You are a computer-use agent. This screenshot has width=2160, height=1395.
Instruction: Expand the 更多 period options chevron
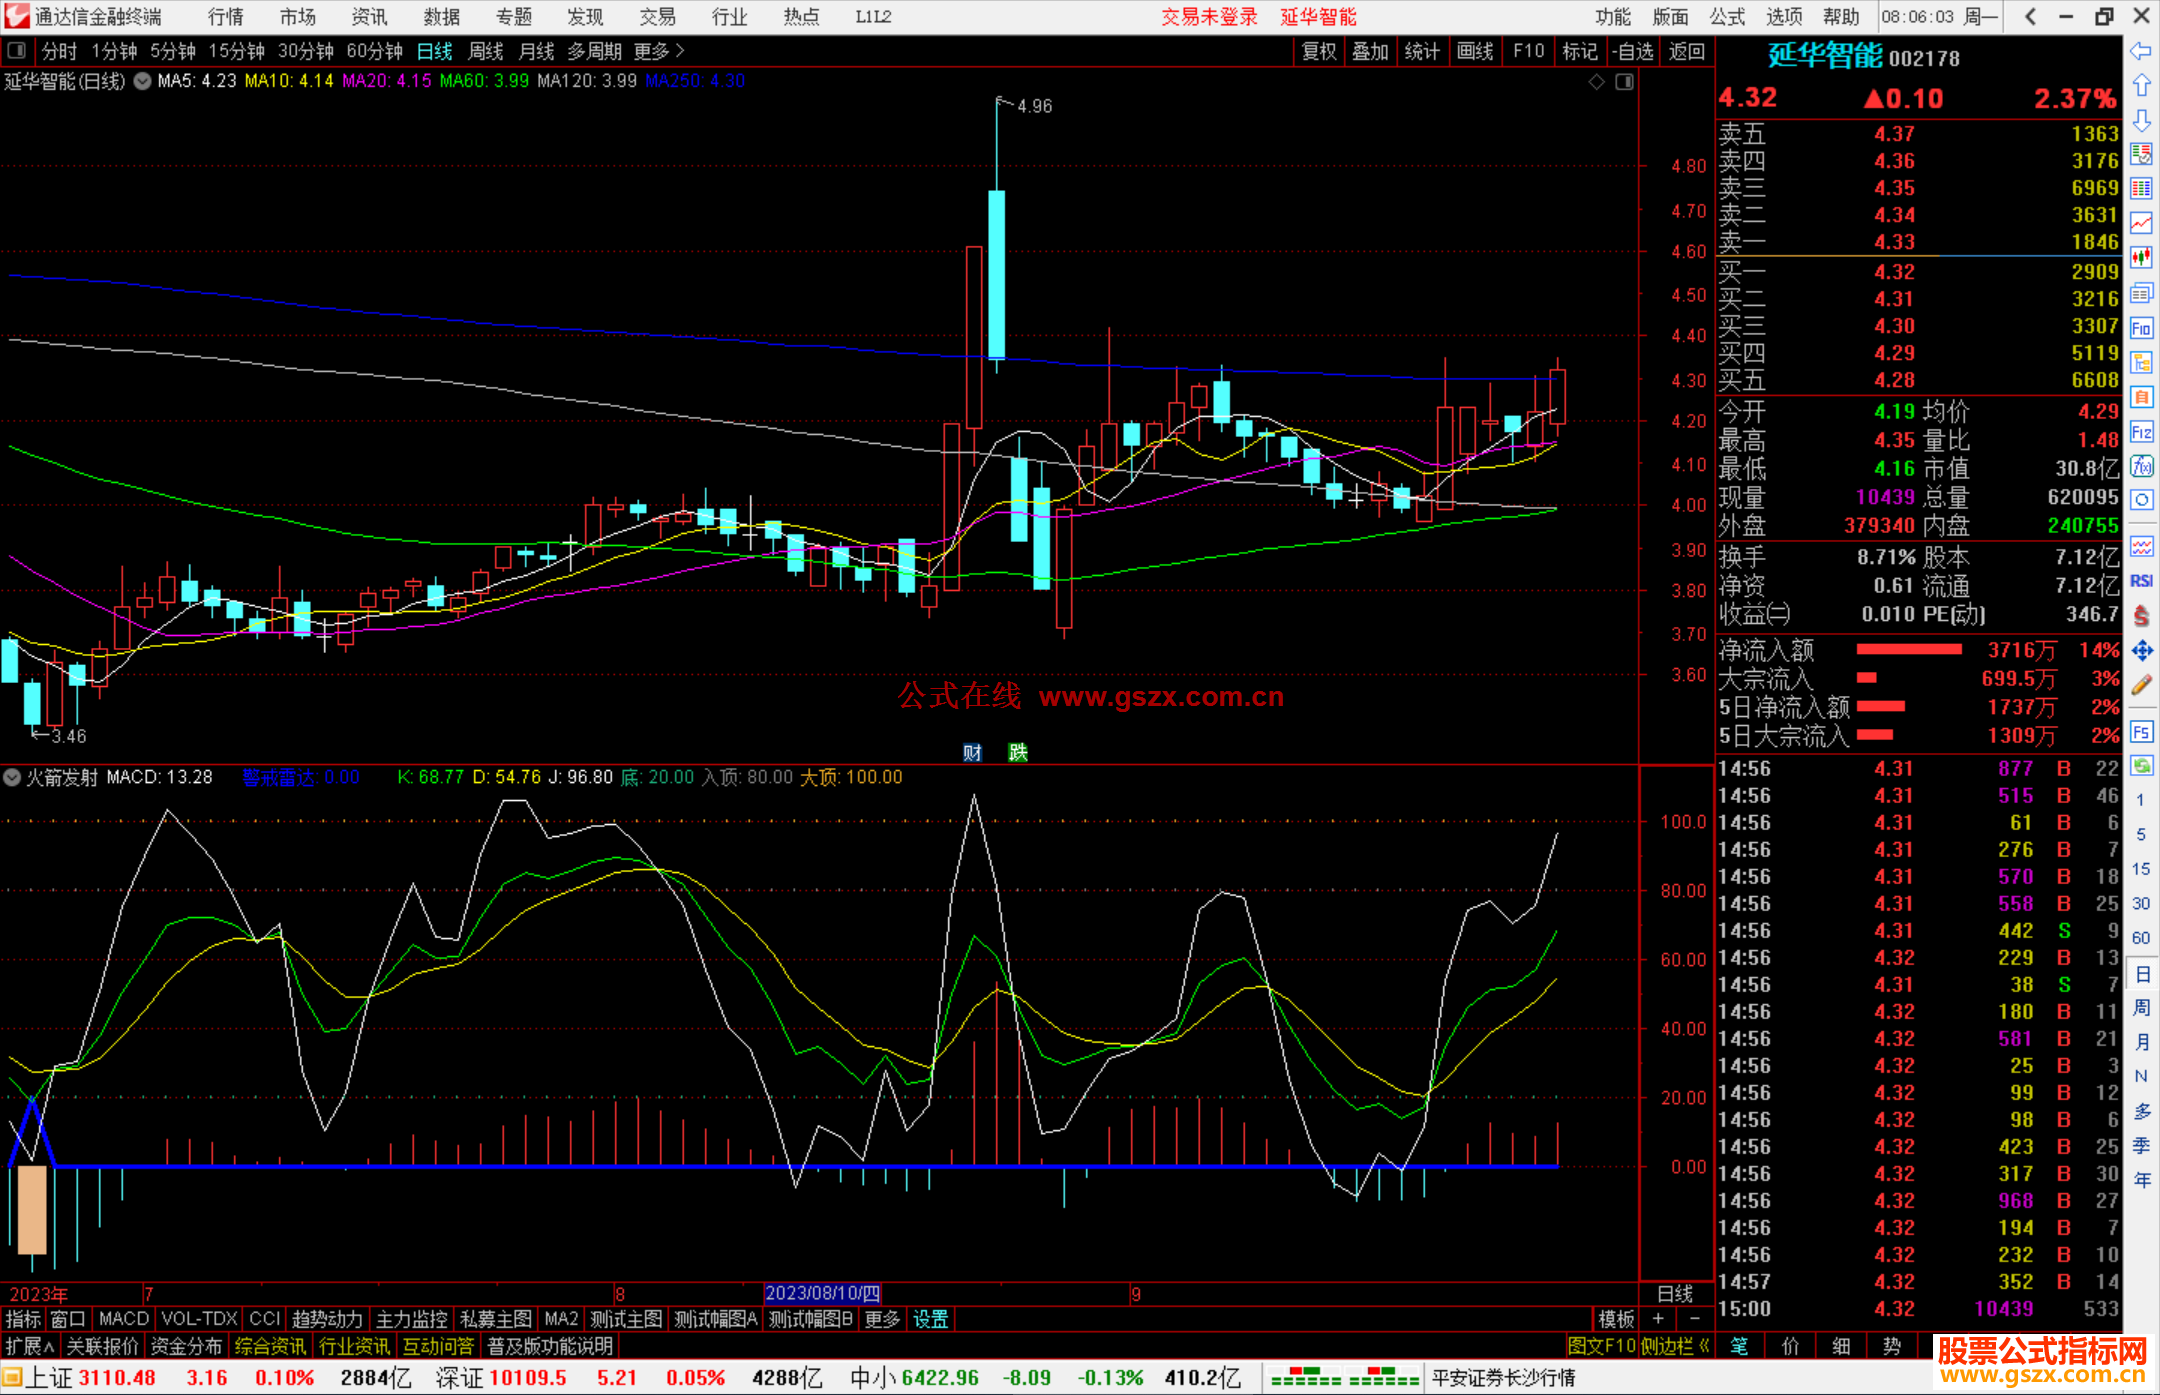coord(680,51)
